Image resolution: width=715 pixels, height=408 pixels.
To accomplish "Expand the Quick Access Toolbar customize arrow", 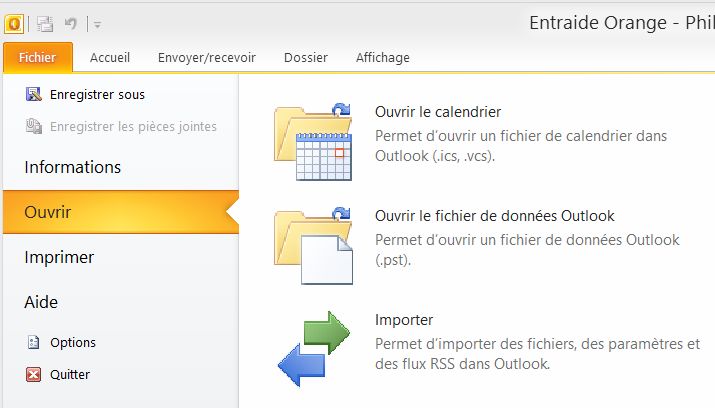I will [97, 24].
